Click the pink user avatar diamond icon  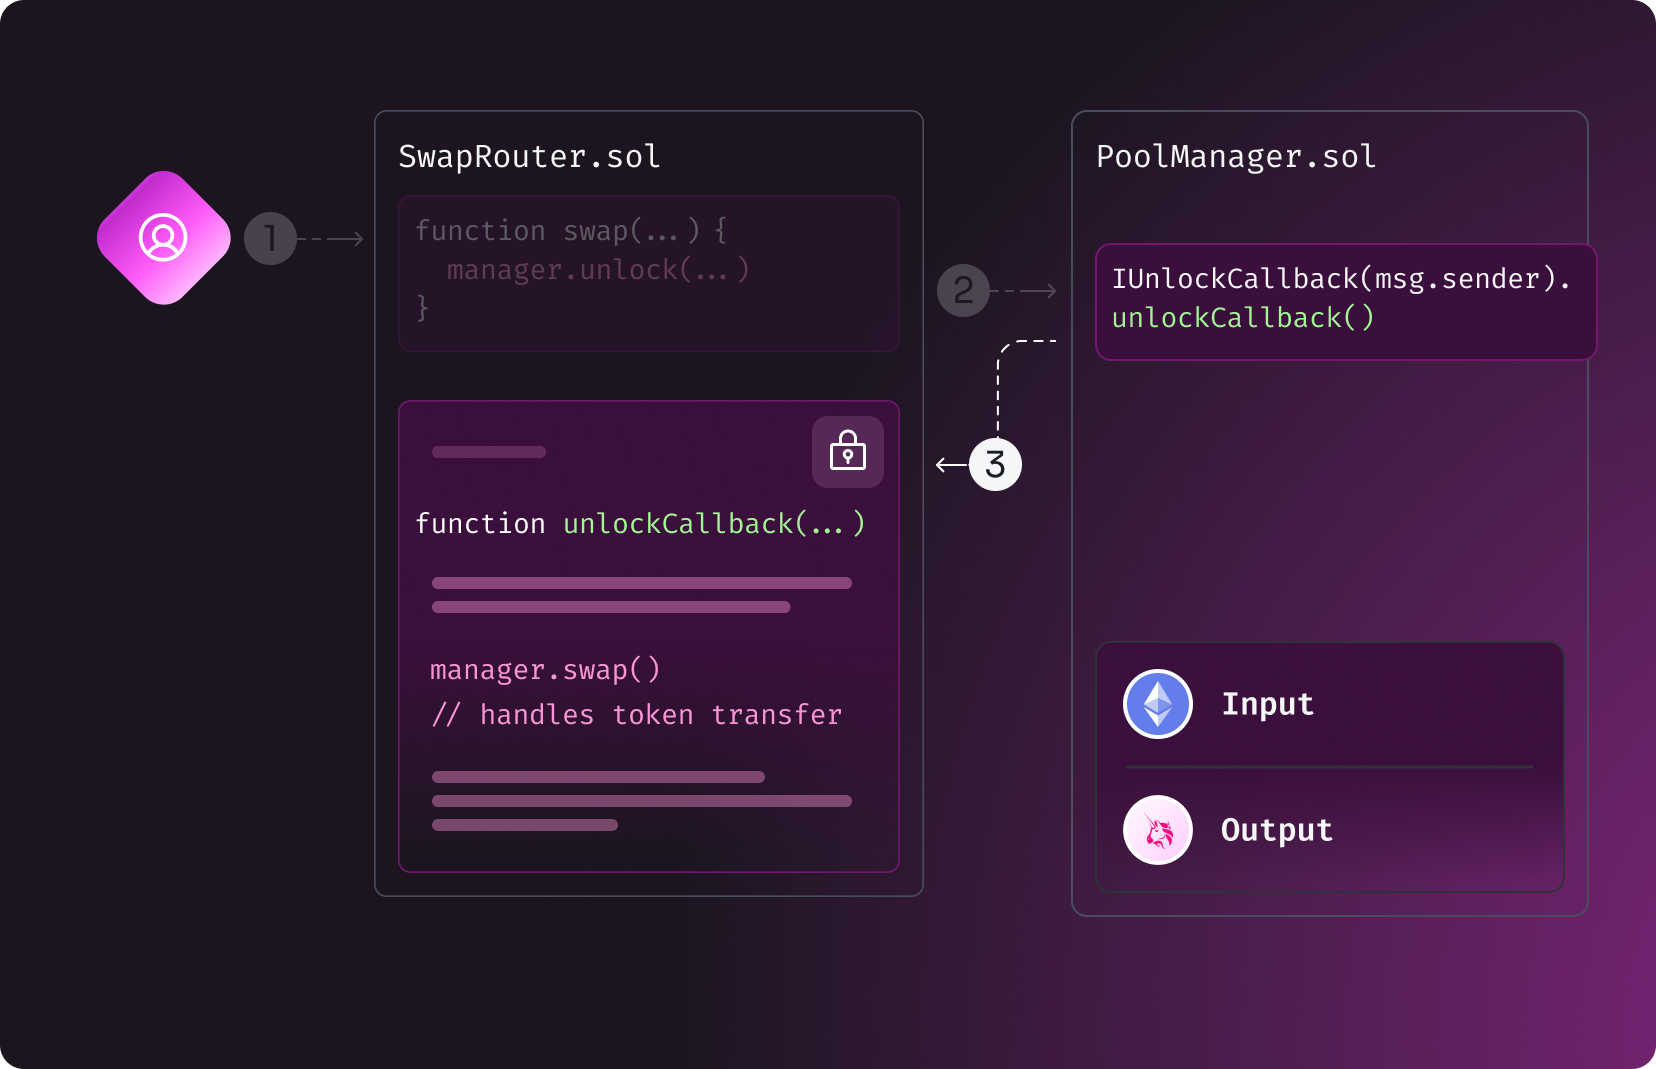click(x=163, y=238)
